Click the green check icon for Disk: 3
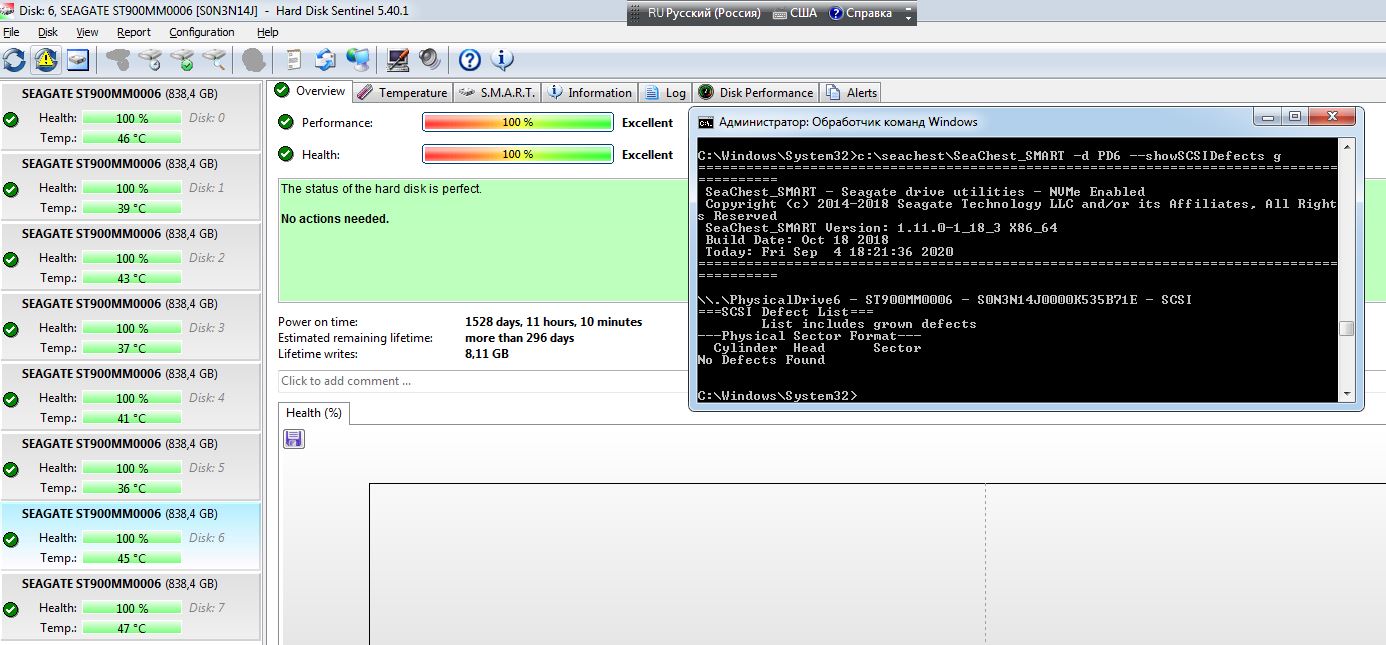The width and height of the screenshot is (1386, 645). 11,329
